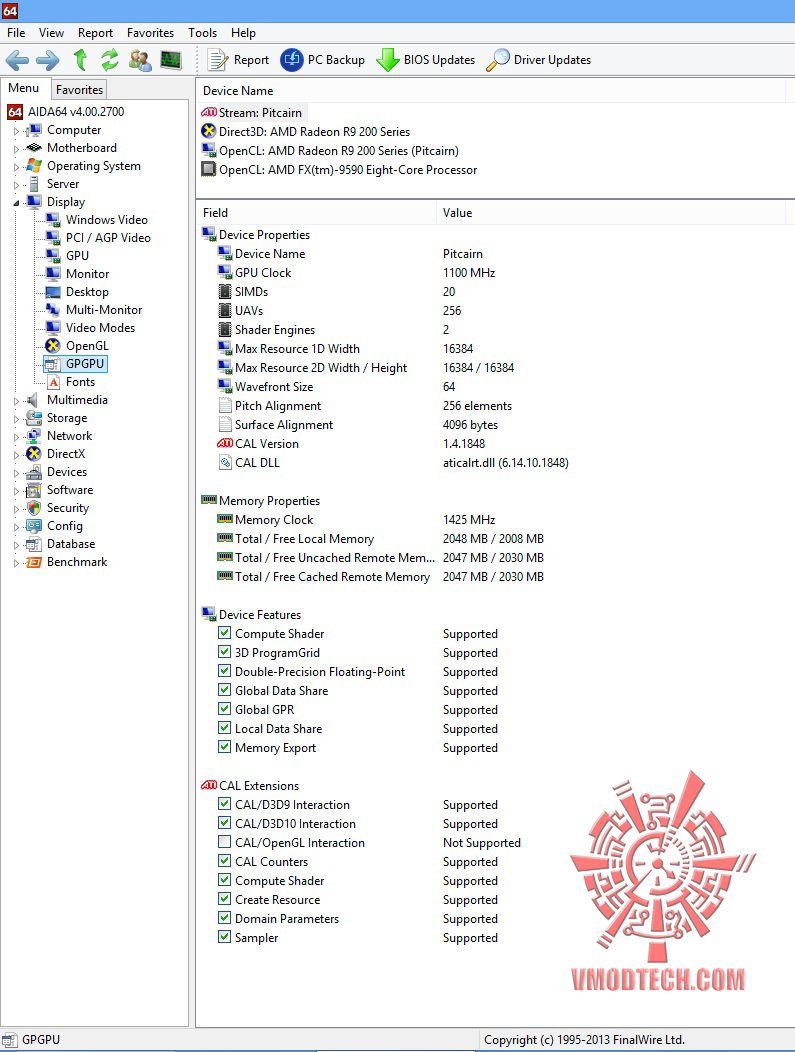Switch to the Menu tab
The height and width of the screenshot is (1052, 795).
(x=24, y=88)
